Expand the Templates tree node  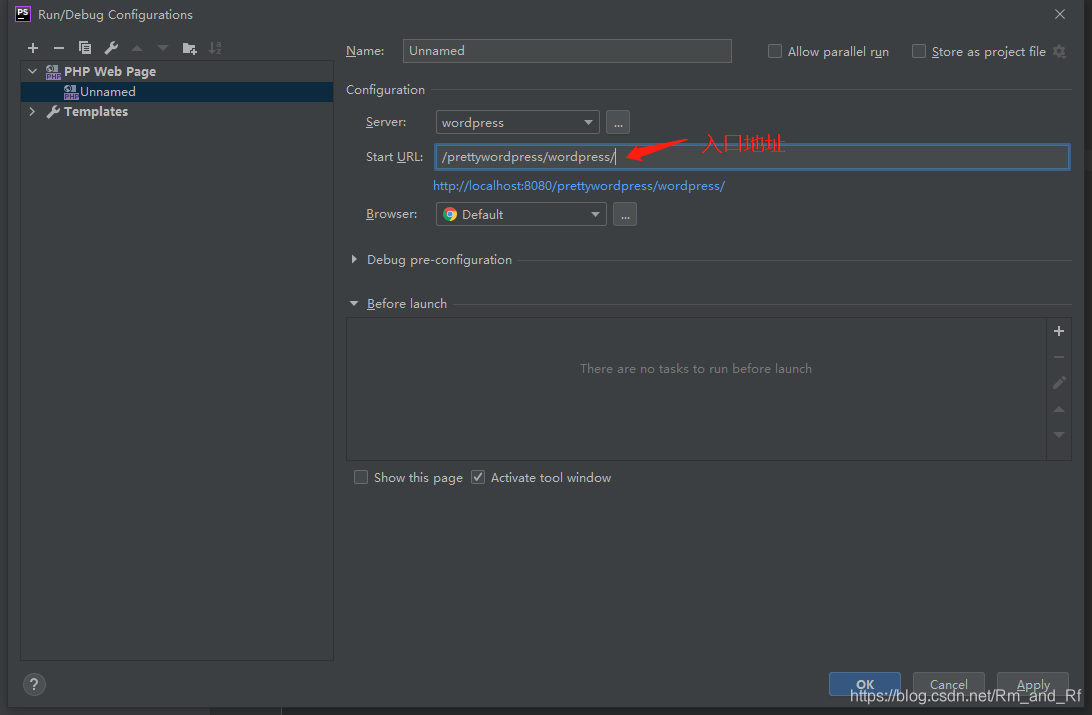(x=32, y=111)
